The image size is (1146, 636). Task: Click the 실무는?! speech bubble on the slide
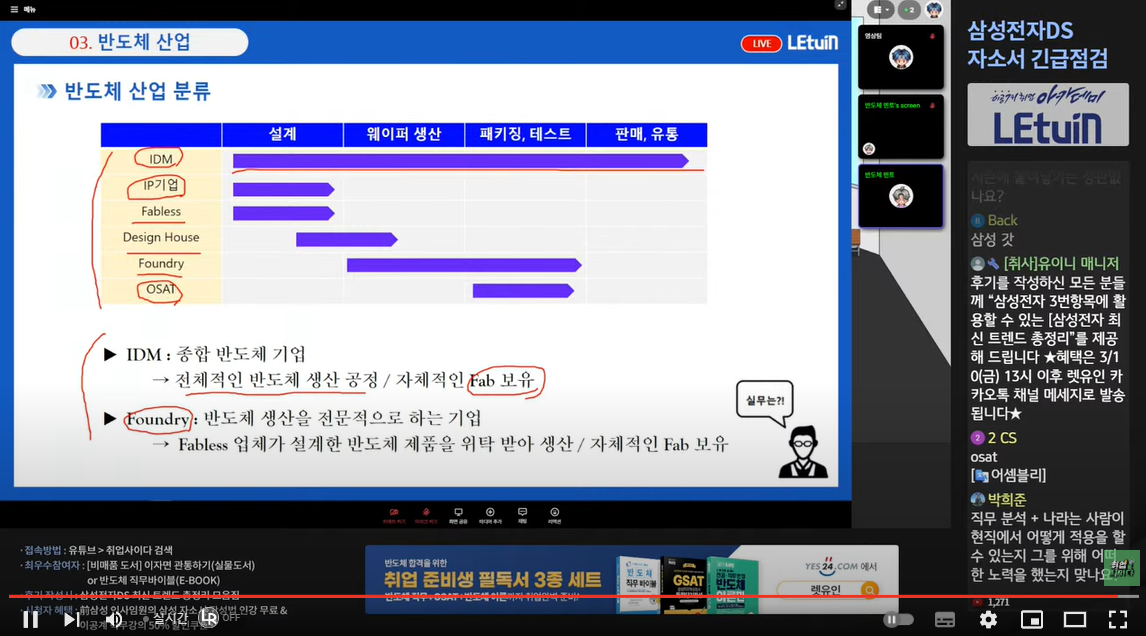[764, 401]
